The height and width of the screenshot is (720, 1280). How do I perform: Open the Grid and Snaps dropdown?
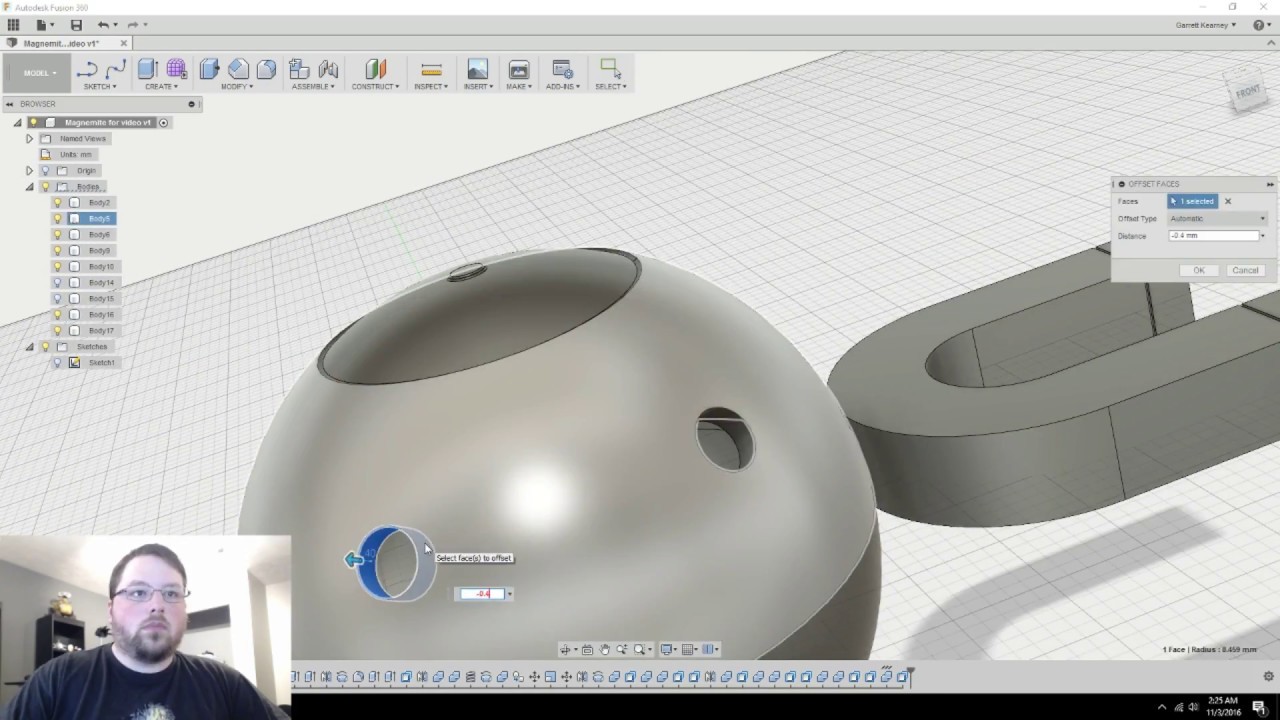689,650
